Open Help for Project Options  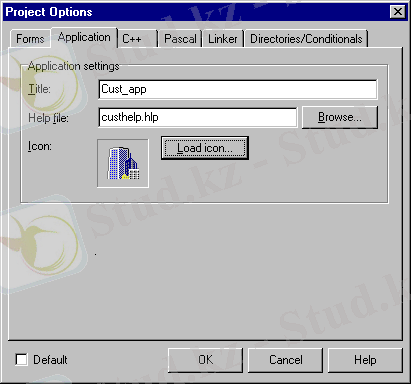tap(365, 360)
